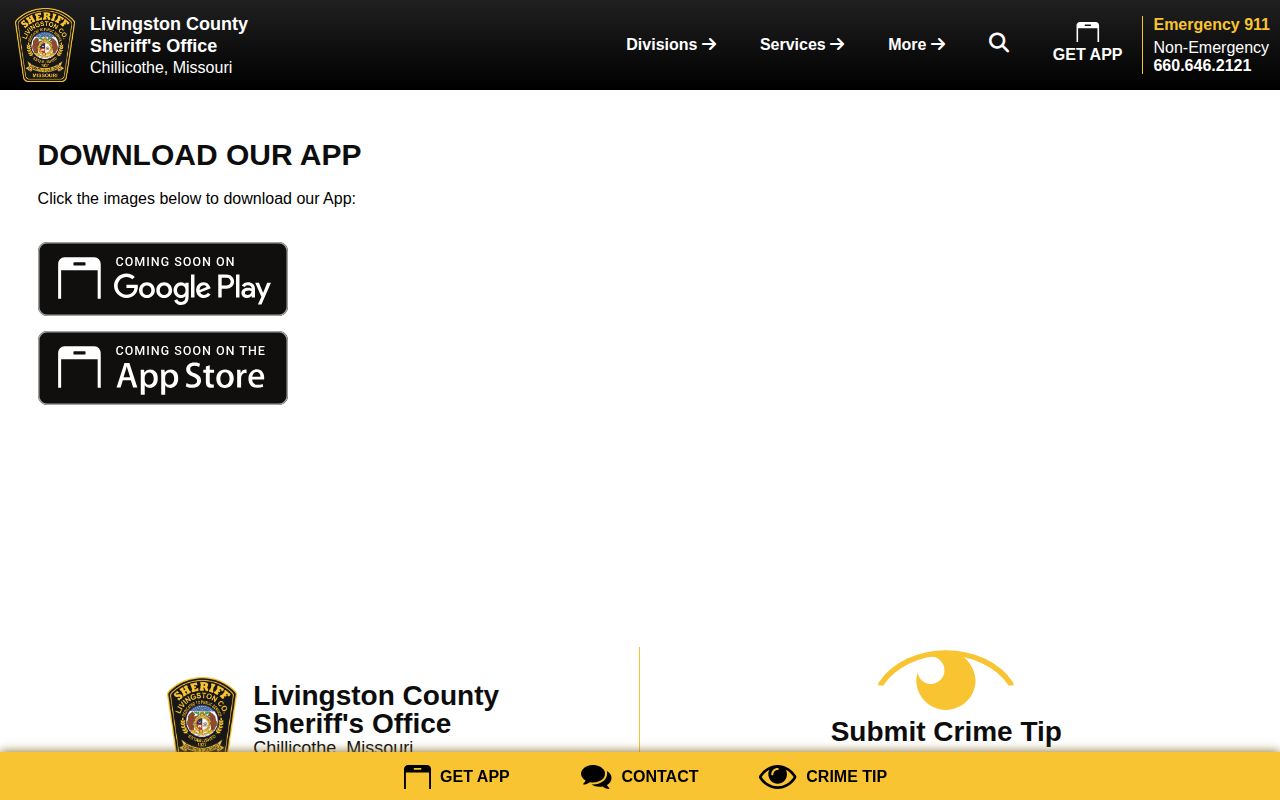Click the phone icon in bottom bar GET APP

pos(417,777)
